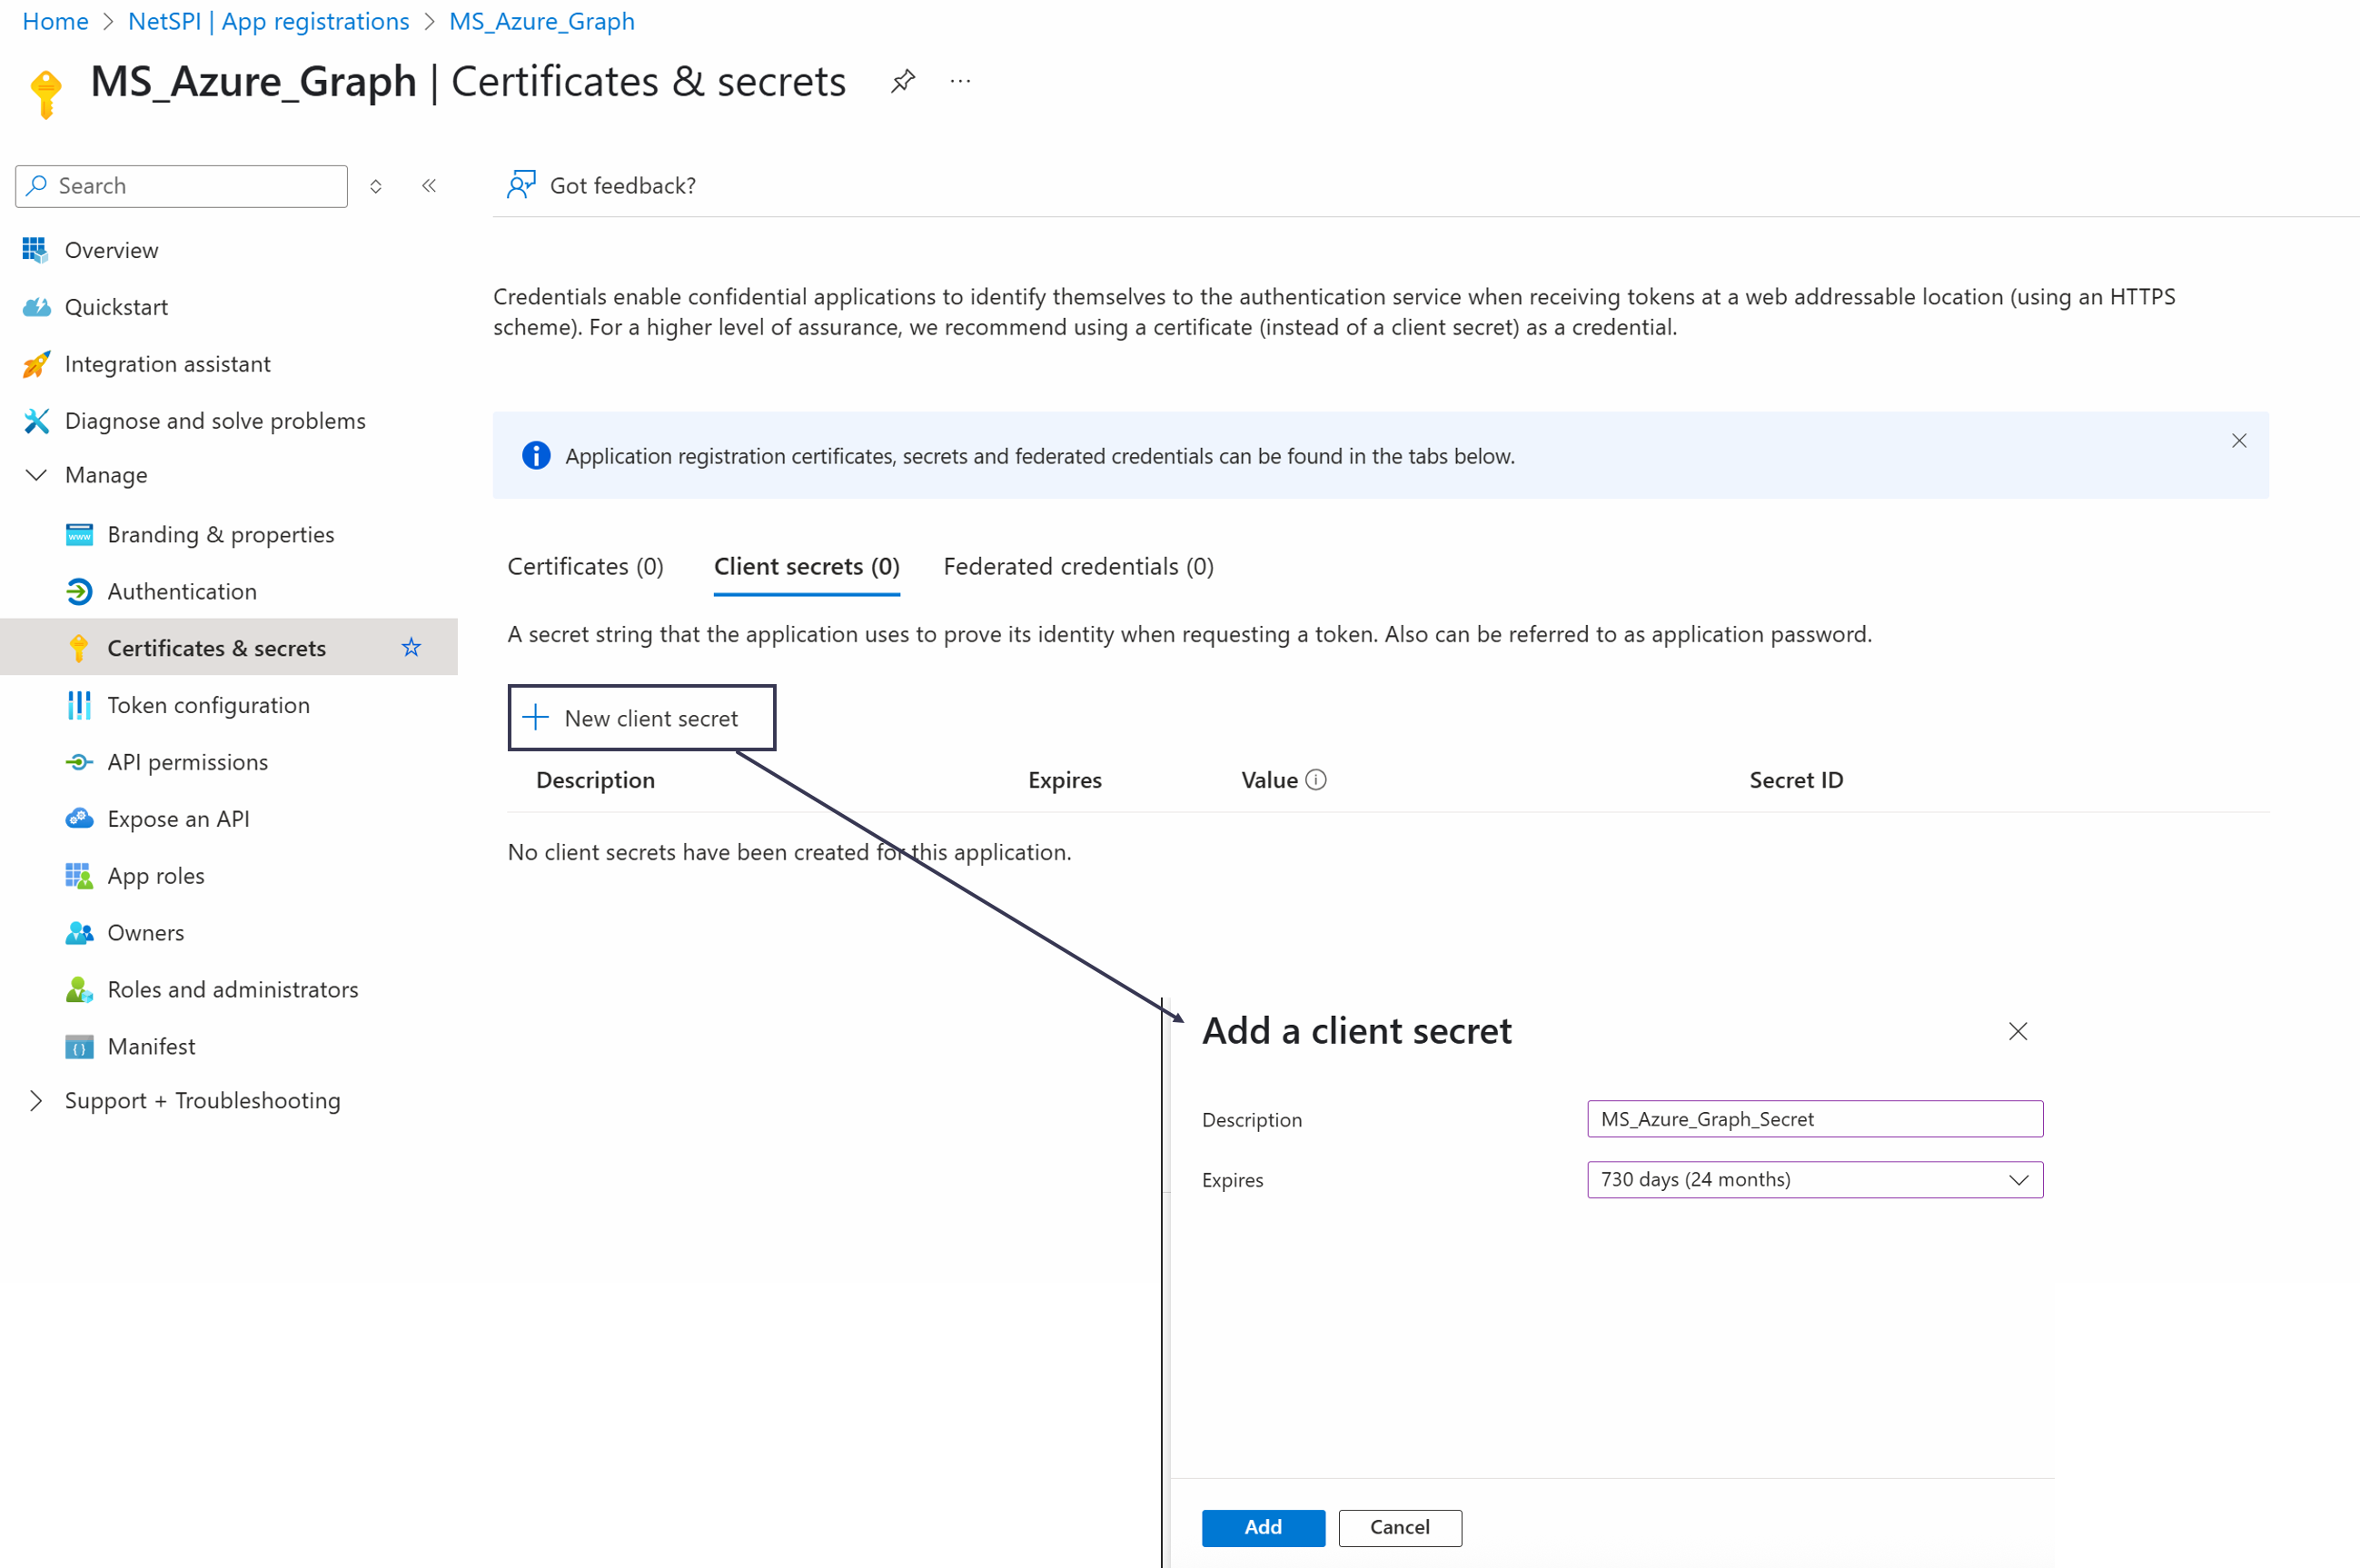2360x1568 pixels.
Task: Click the Branding & properties icon
Action: [79, 535]
